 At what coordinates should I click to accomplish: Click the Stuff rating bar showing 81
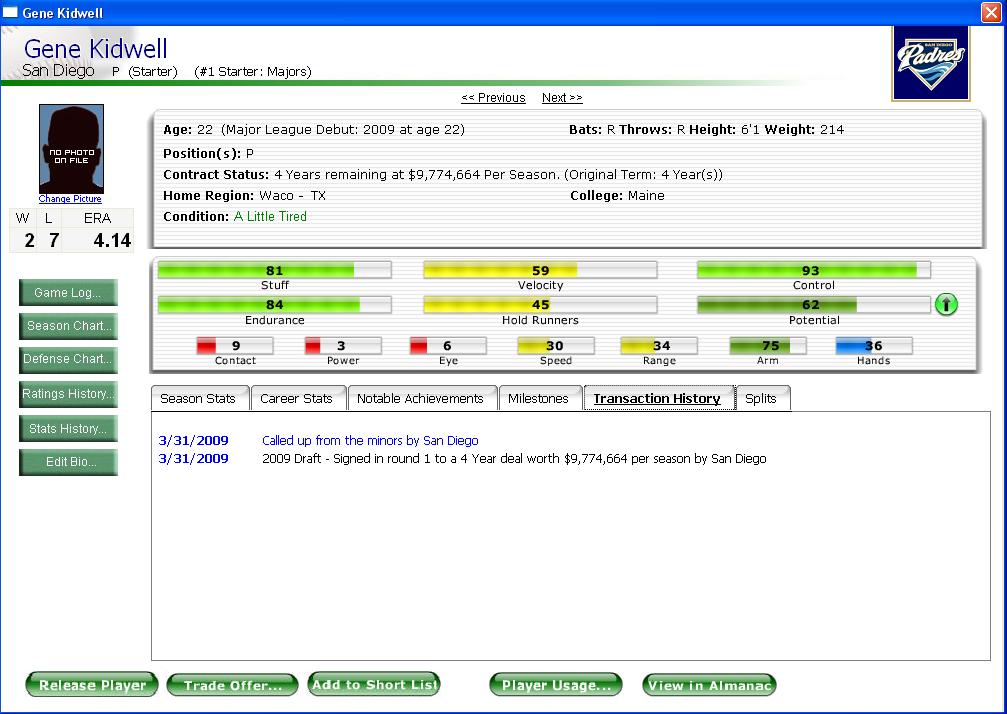pos(274,270)
